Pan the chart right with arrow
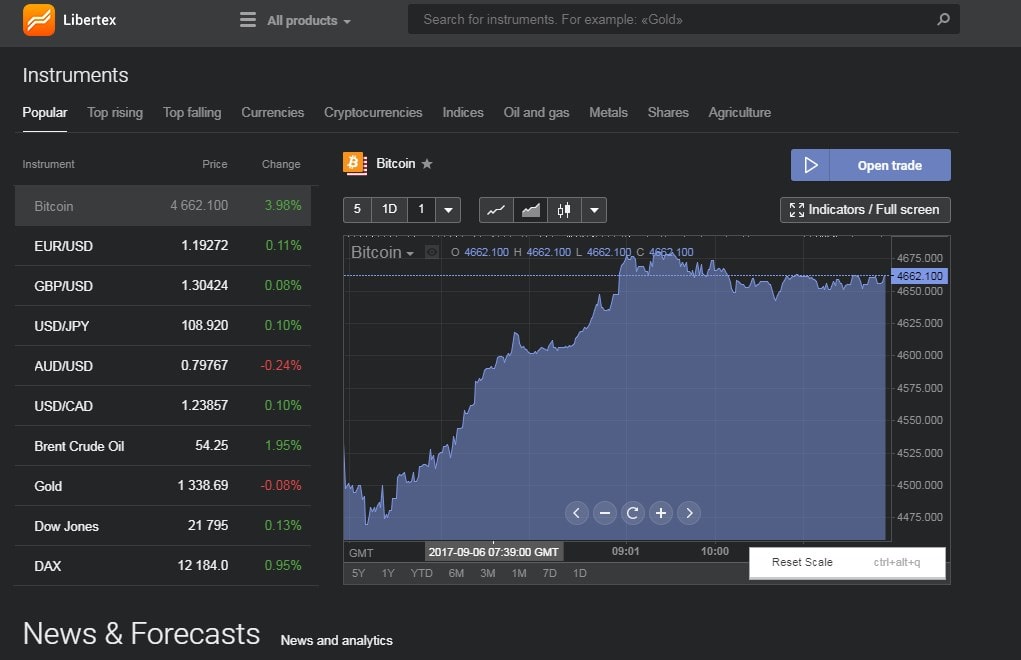The image size is (1021, 660). (689, 513)
